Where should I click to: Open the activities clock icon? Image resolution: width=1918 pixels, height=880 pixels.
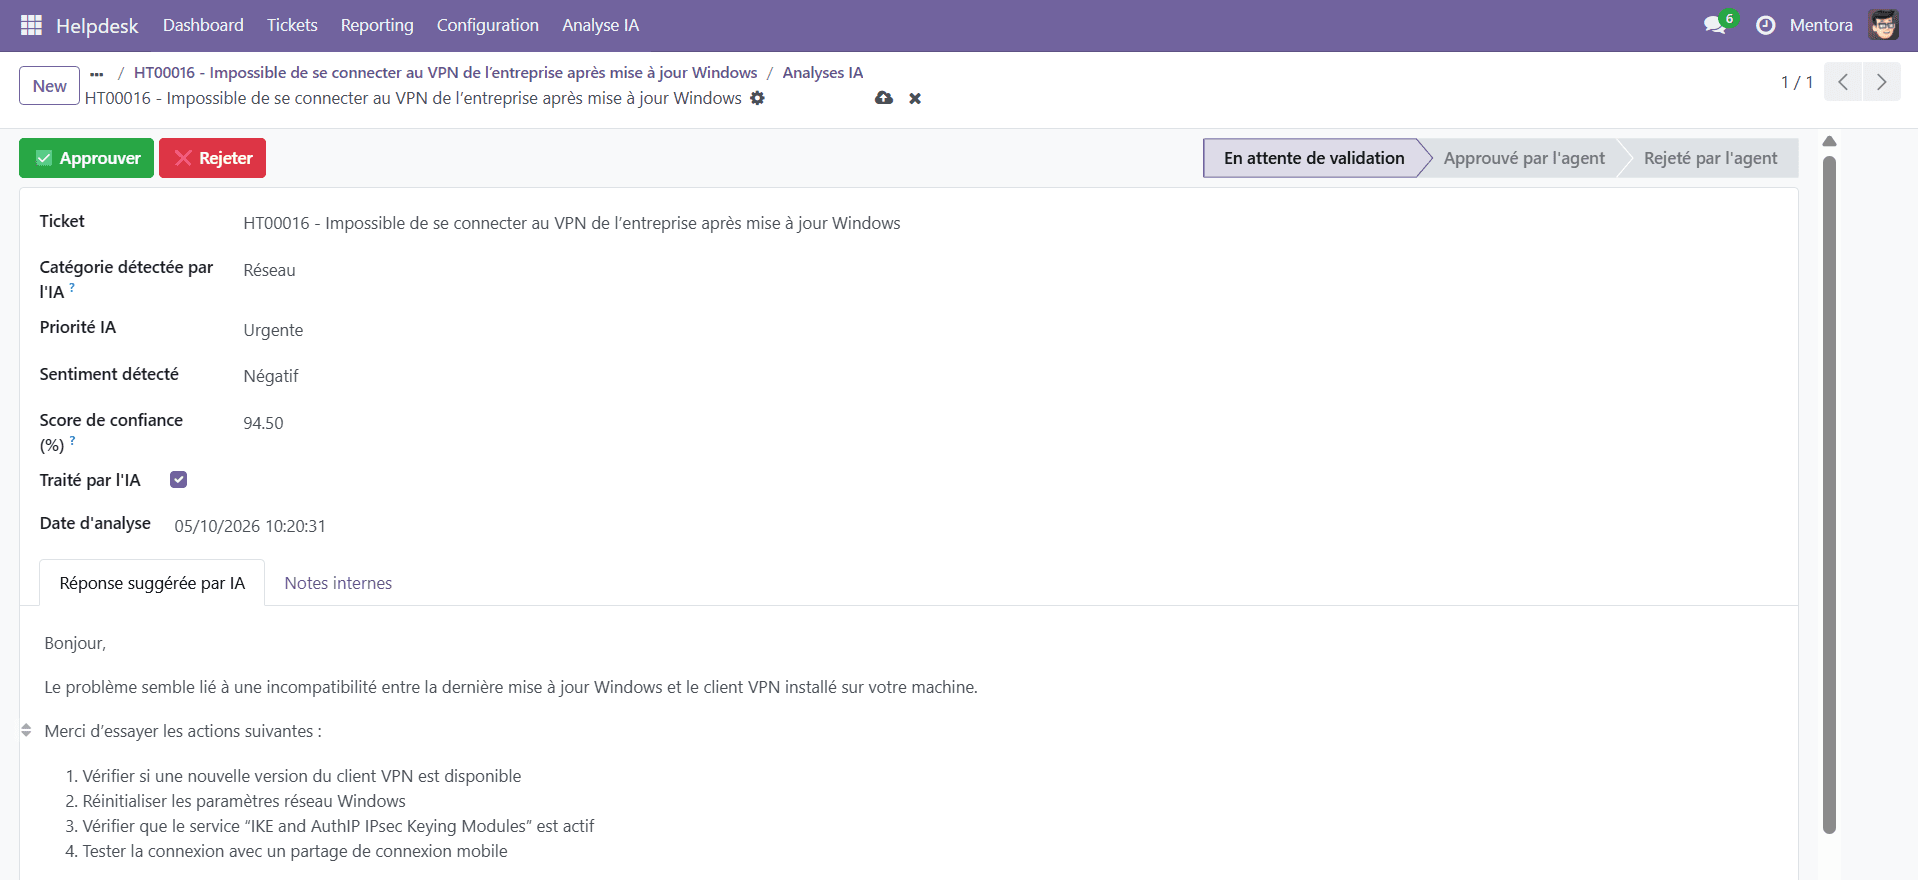(1766, 25)
